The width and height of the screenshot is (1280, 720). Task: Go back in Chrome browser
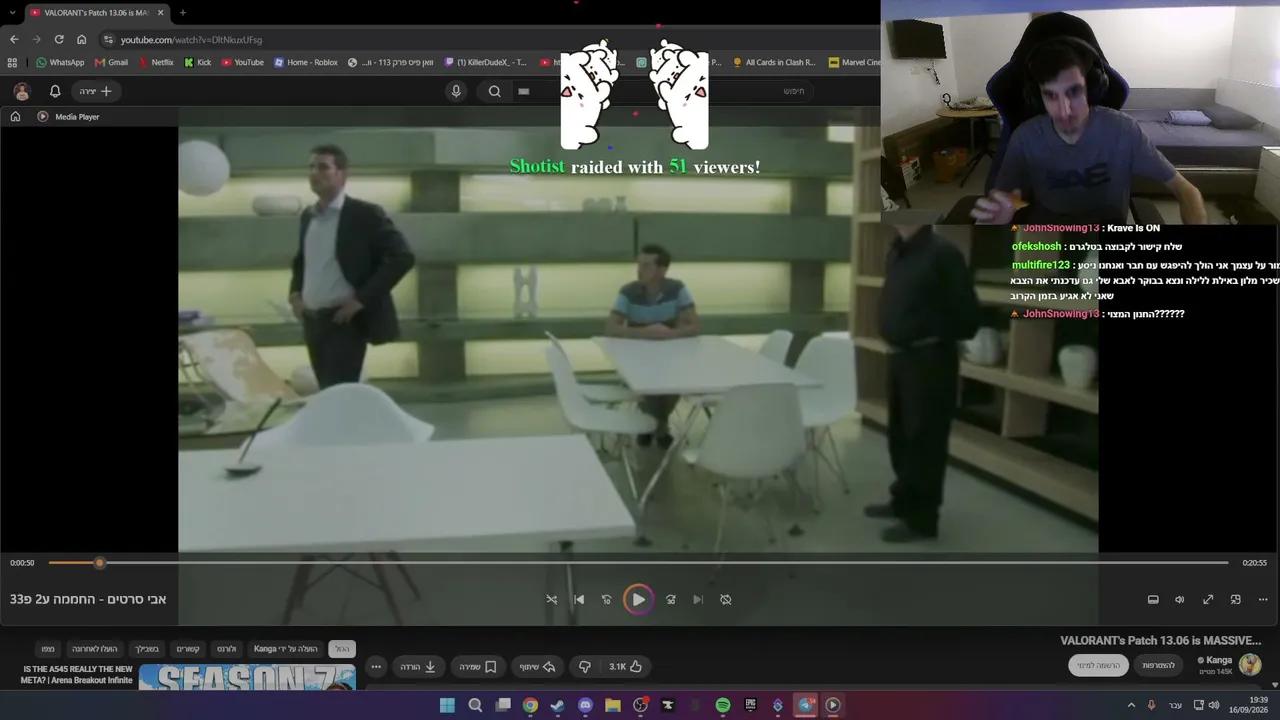pos(14,39)
